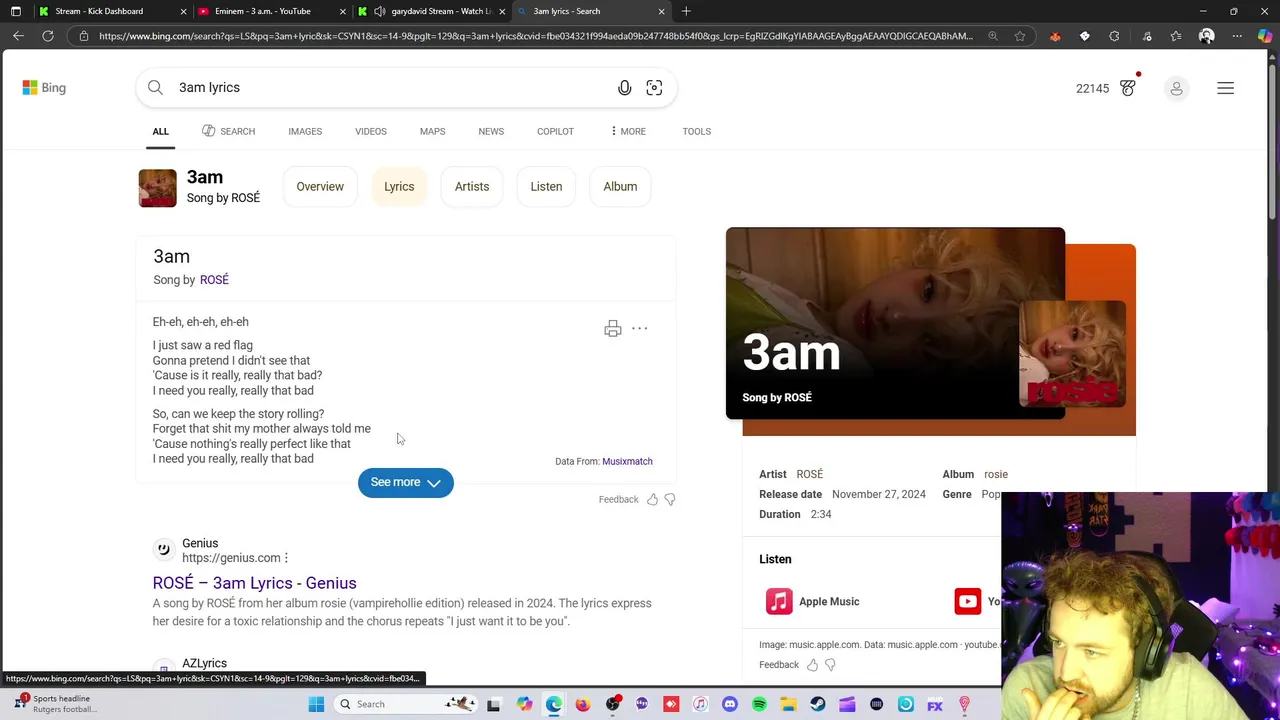Switch to MAPS tab
Viewport: 1280px width, 720px height.
click(x=432, y=131)
